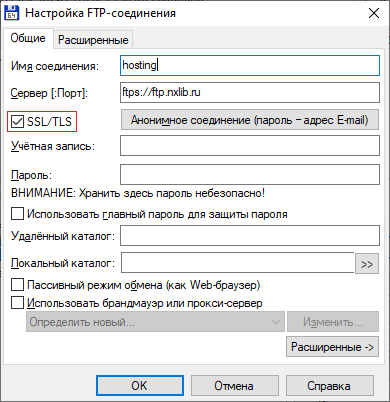Enable Использовать главный пароль для защиты пароля
This screenshot has height=402, width=390.
tap(17, 214)
